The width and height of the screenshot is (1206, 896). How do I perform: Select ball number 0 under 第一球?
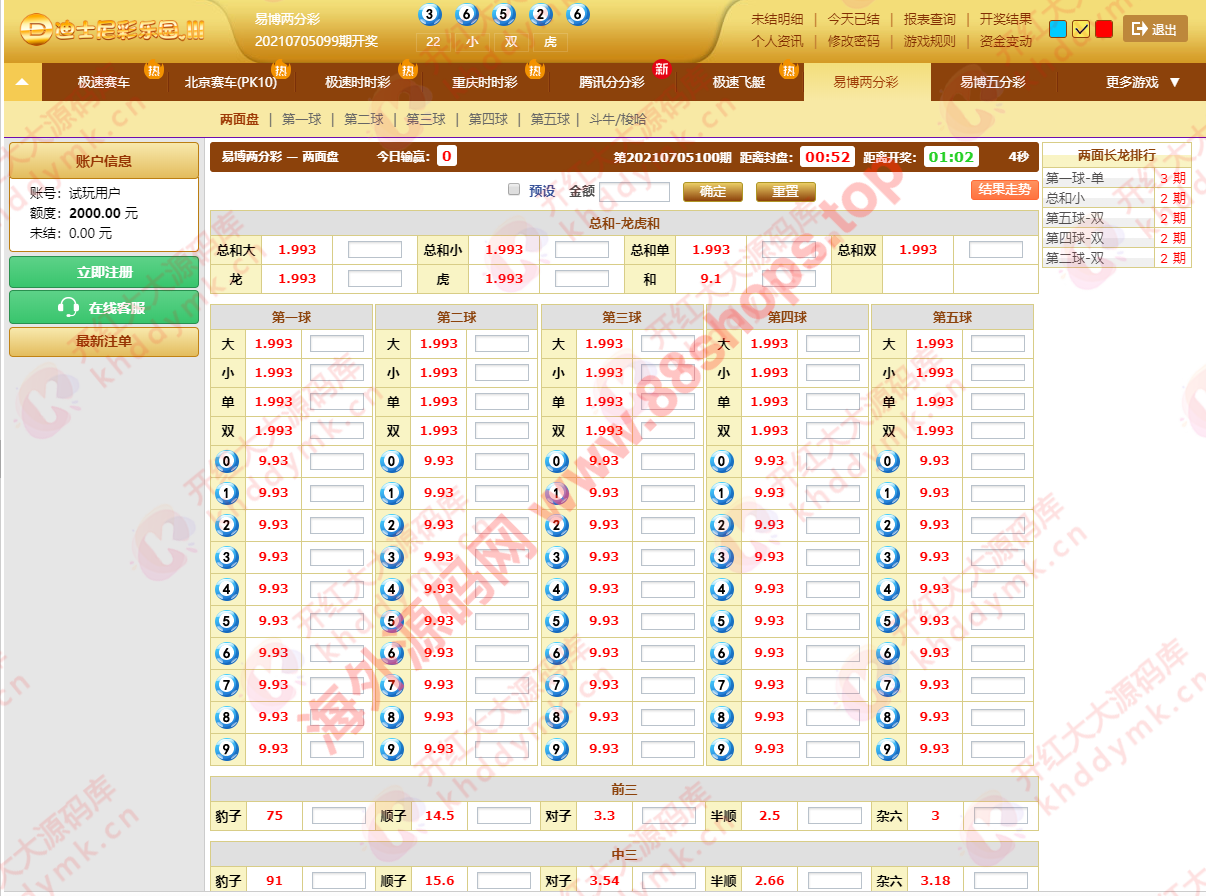point(227,461)
